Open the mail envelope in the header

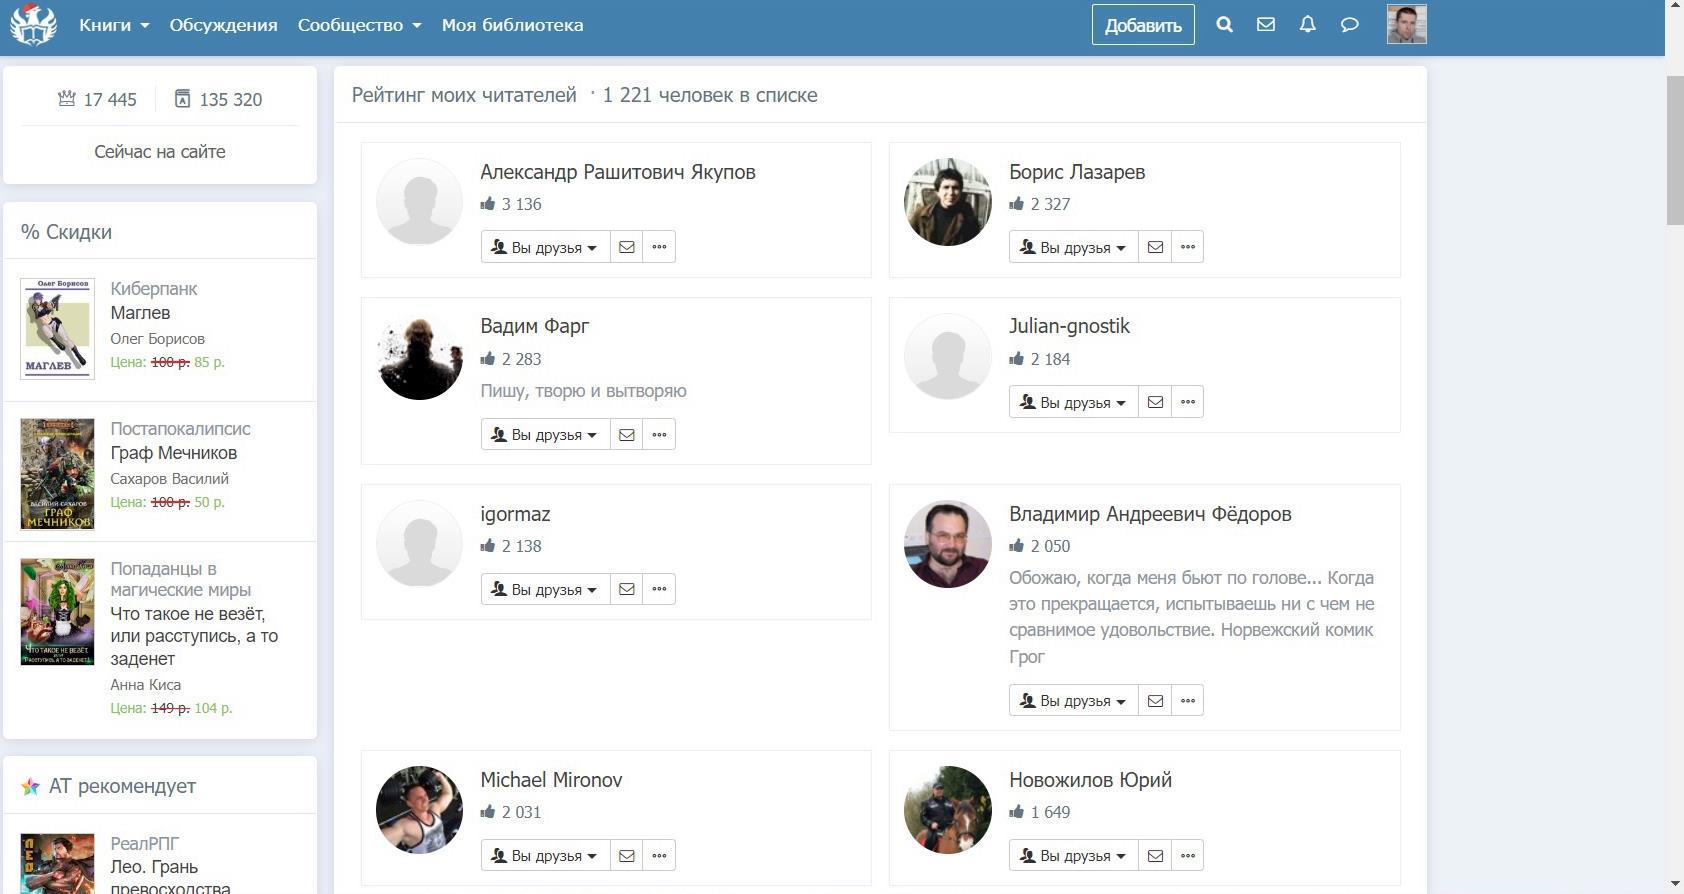click(1266, 25)
